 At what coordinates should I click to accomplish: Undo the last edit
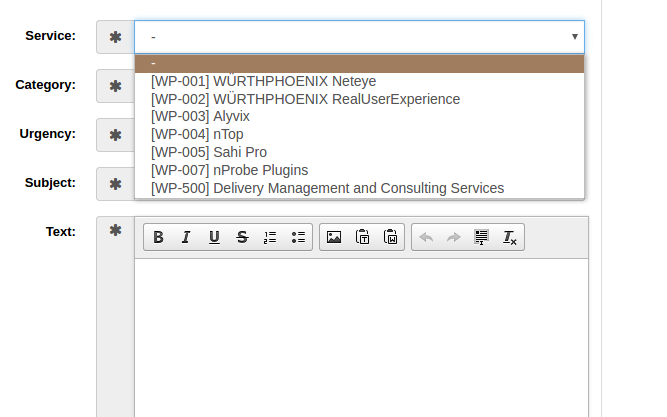point(426,237)
